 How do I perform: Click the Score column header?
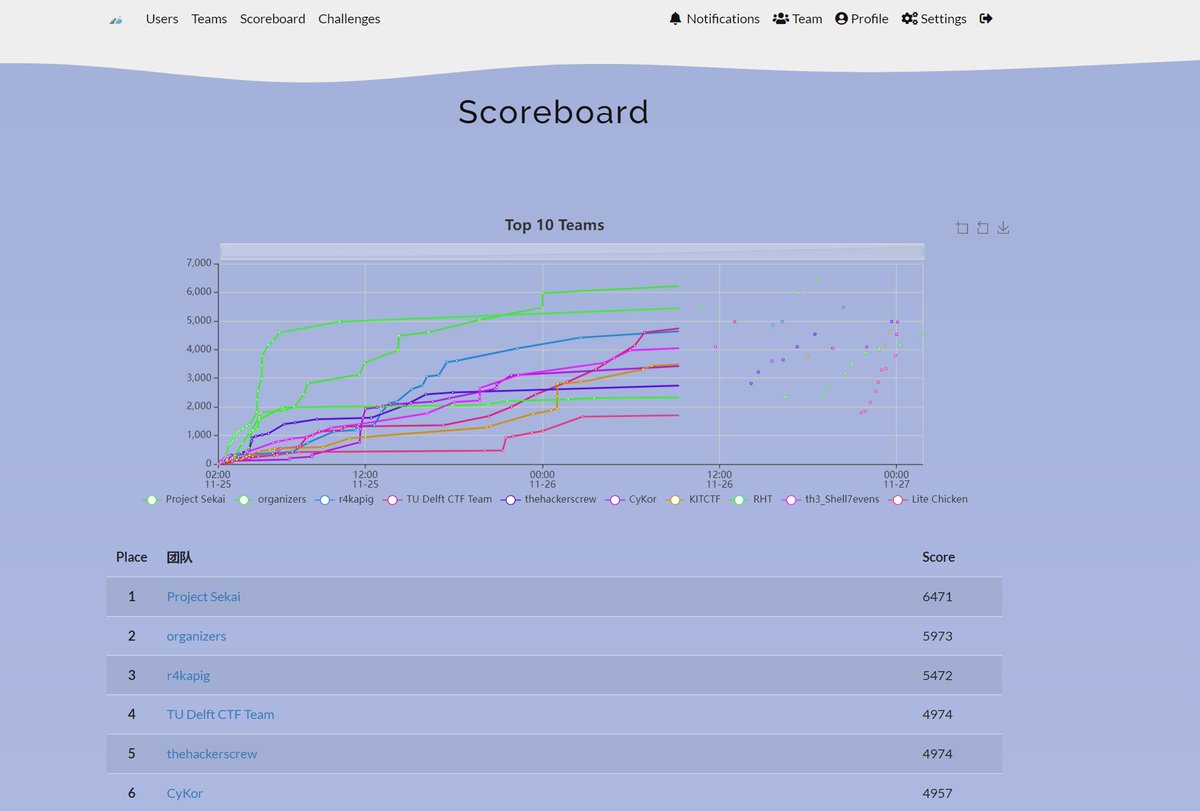[938, 557]
